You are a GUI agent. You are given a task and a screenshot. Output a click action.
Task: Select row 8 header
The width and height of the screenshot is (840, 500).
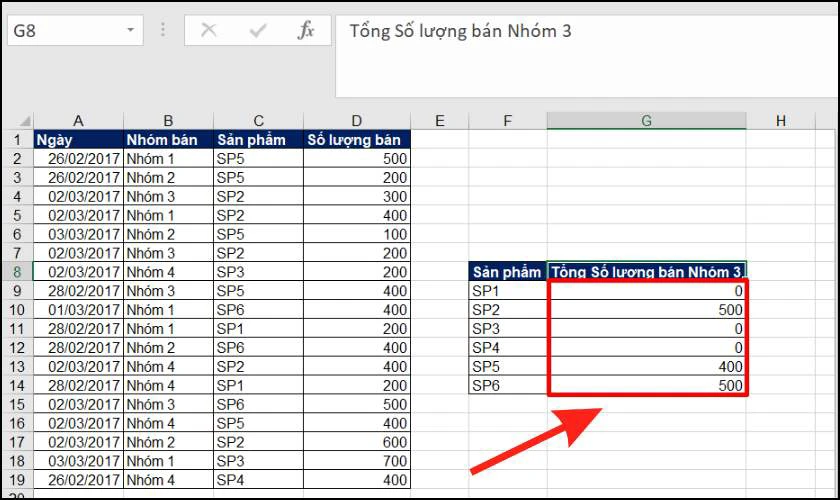[x=17, y=272]
